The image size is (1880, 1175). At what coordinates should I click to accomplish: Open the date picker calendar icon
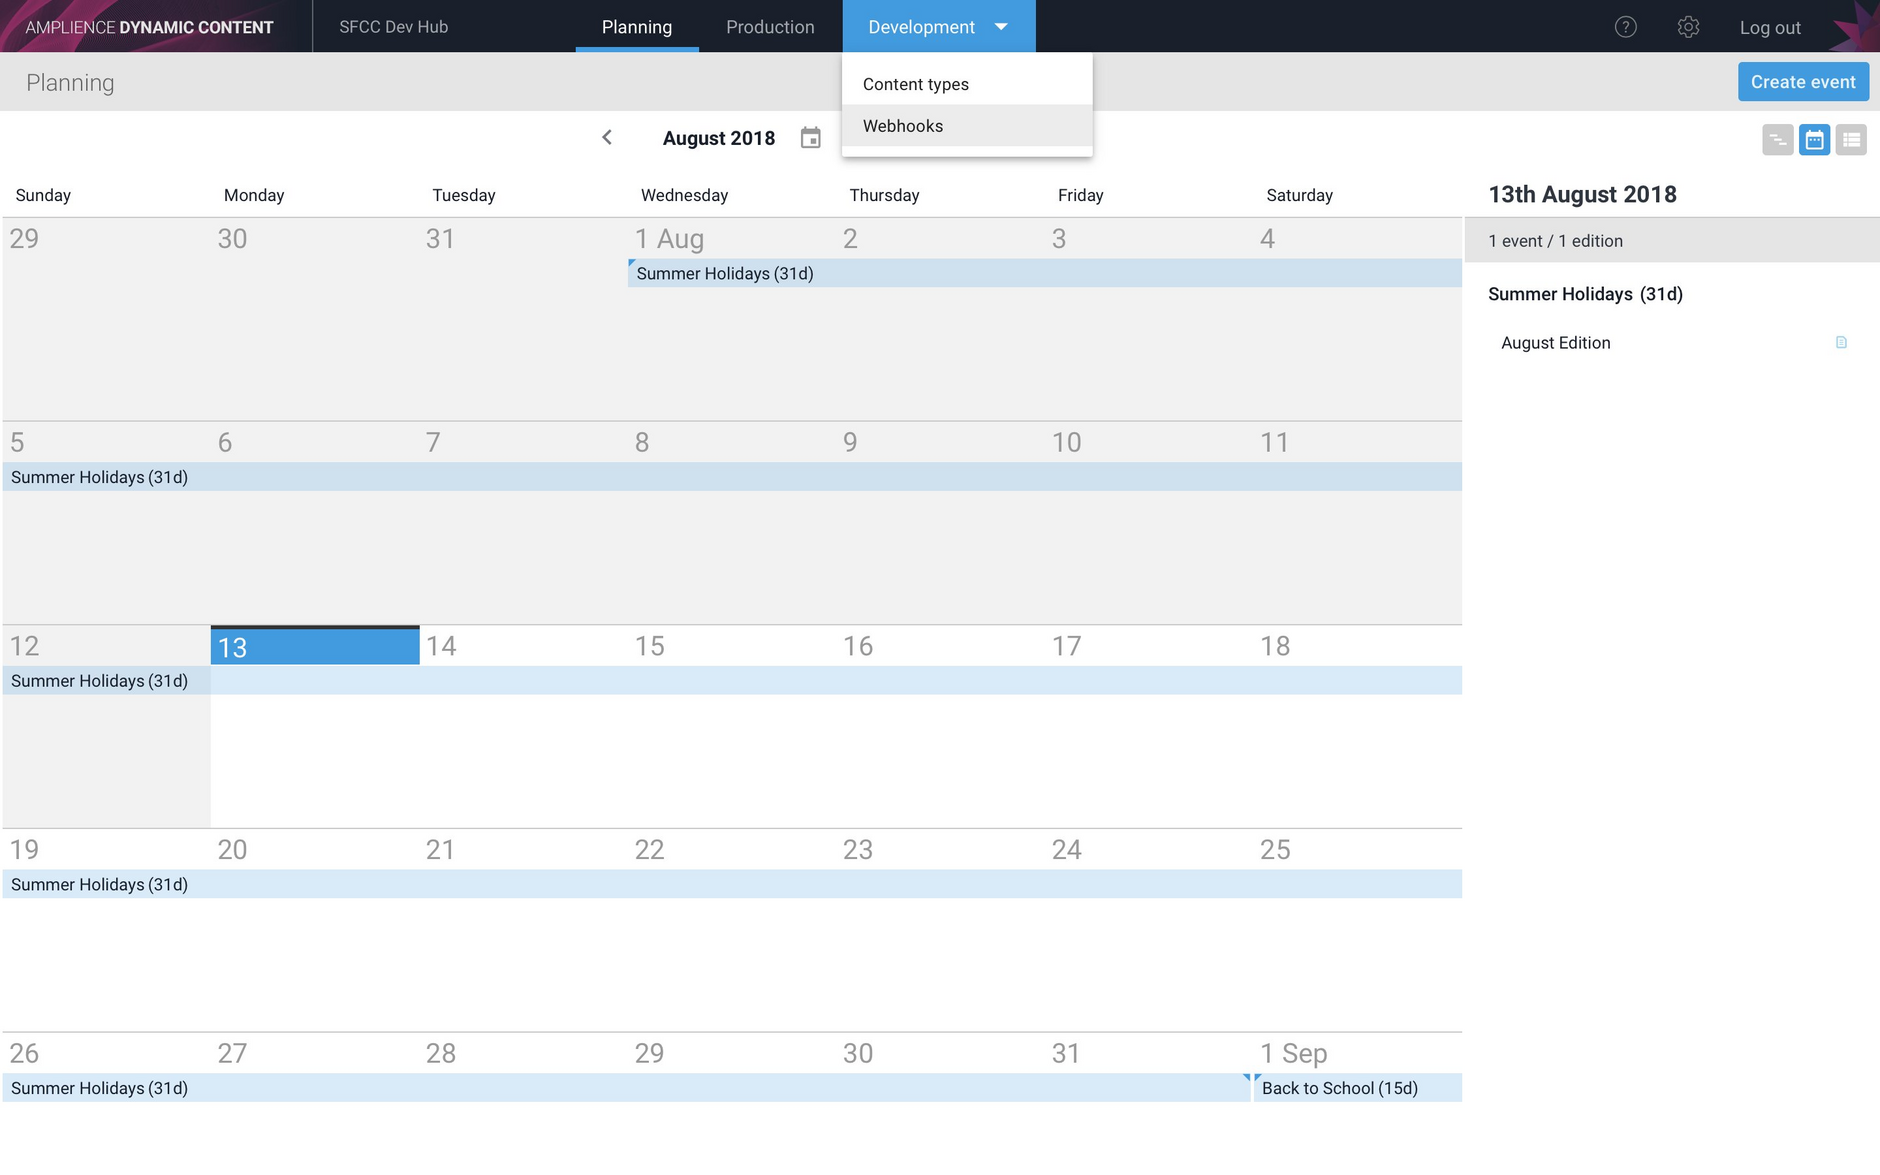pos(810,138)
